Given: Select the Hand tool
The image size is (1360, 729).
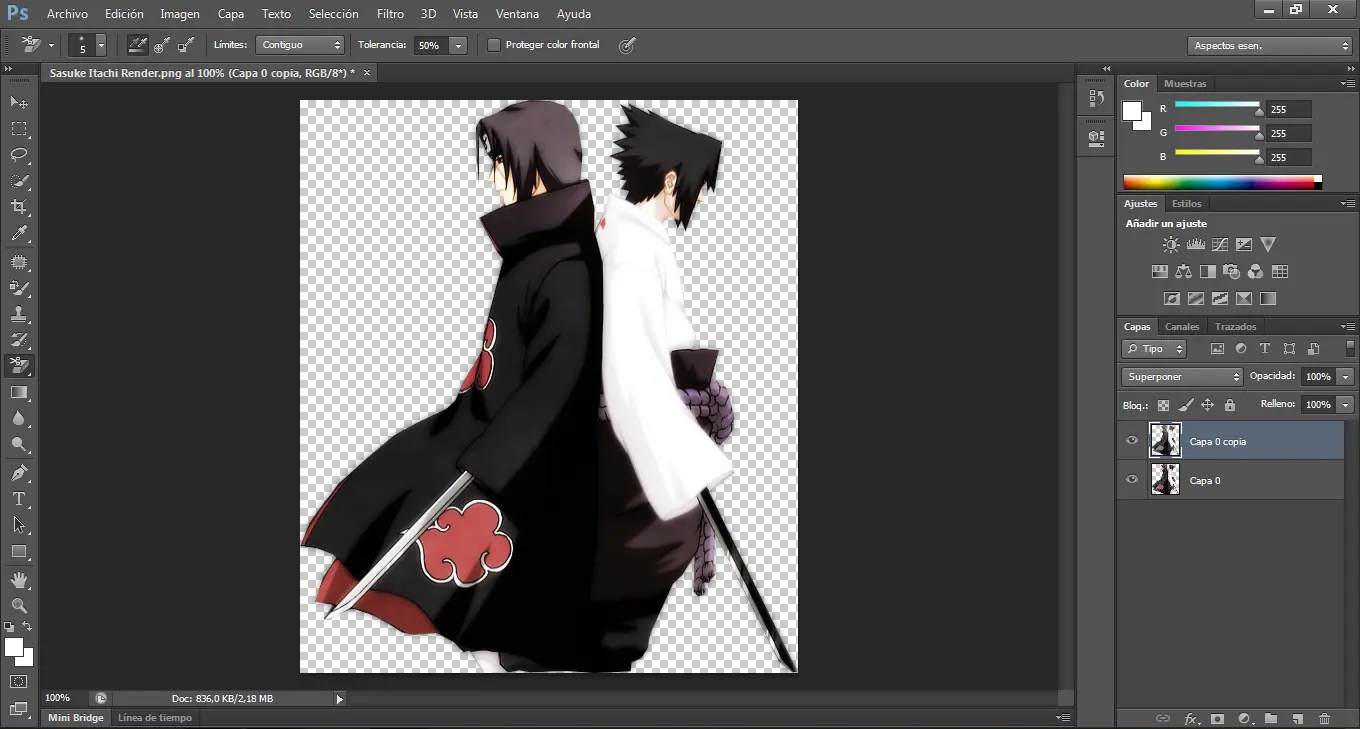Looking at the screenshot, I should (19, 579).
